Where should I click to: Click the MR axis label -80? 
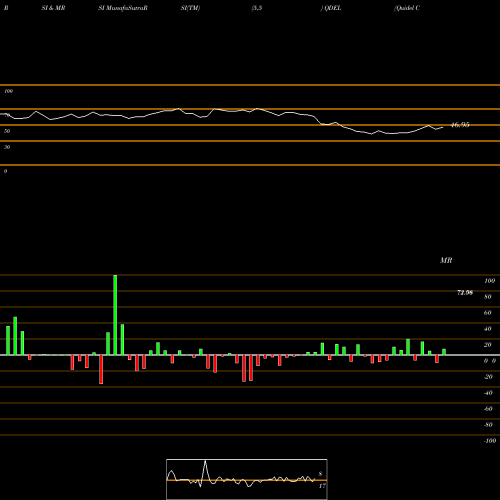click(x=488, y=425)
